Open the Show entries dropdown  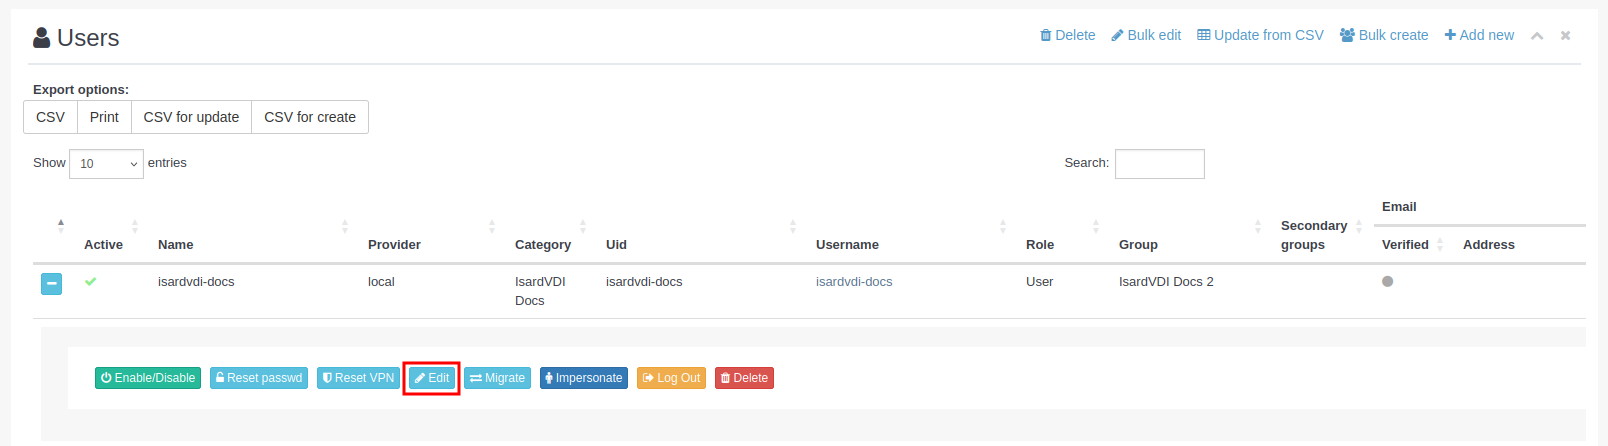(106, 164)
